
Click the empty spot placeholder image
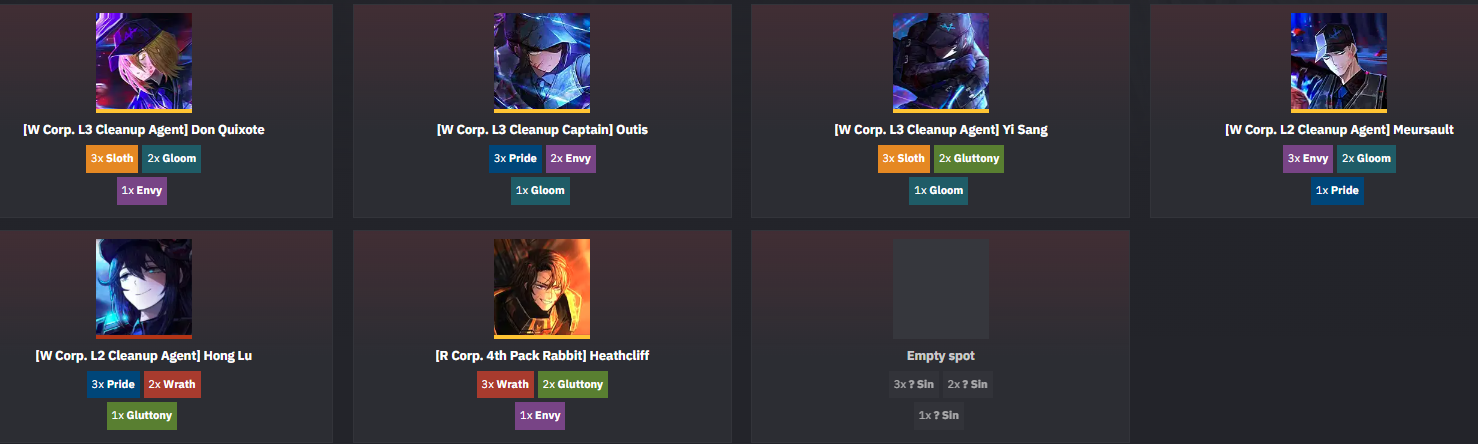coord(941,288)
